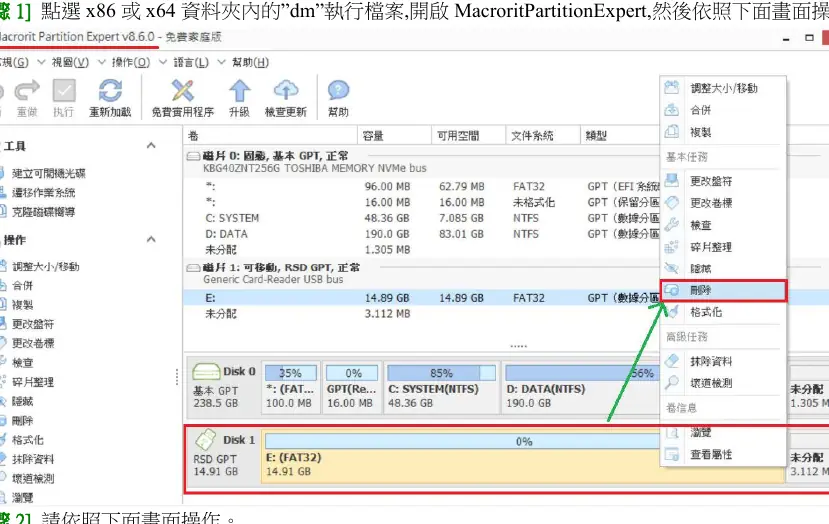829x524 pixels.
Task: Choose 查看屬性 (Properties) in the context menu
Action: click(723, 454)
